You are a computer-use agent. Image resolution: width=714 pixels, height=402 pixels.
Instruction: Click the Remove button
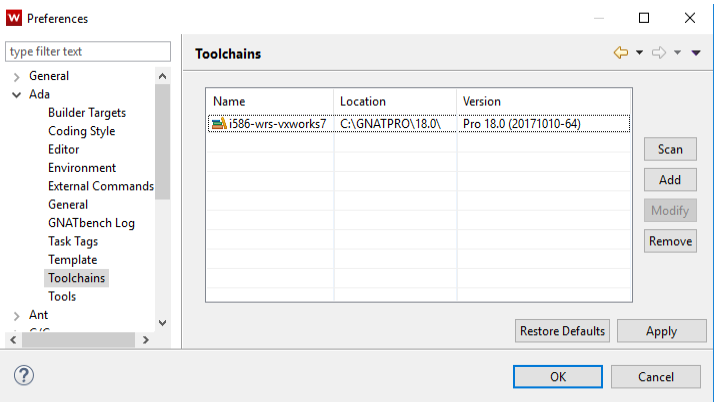670,241
